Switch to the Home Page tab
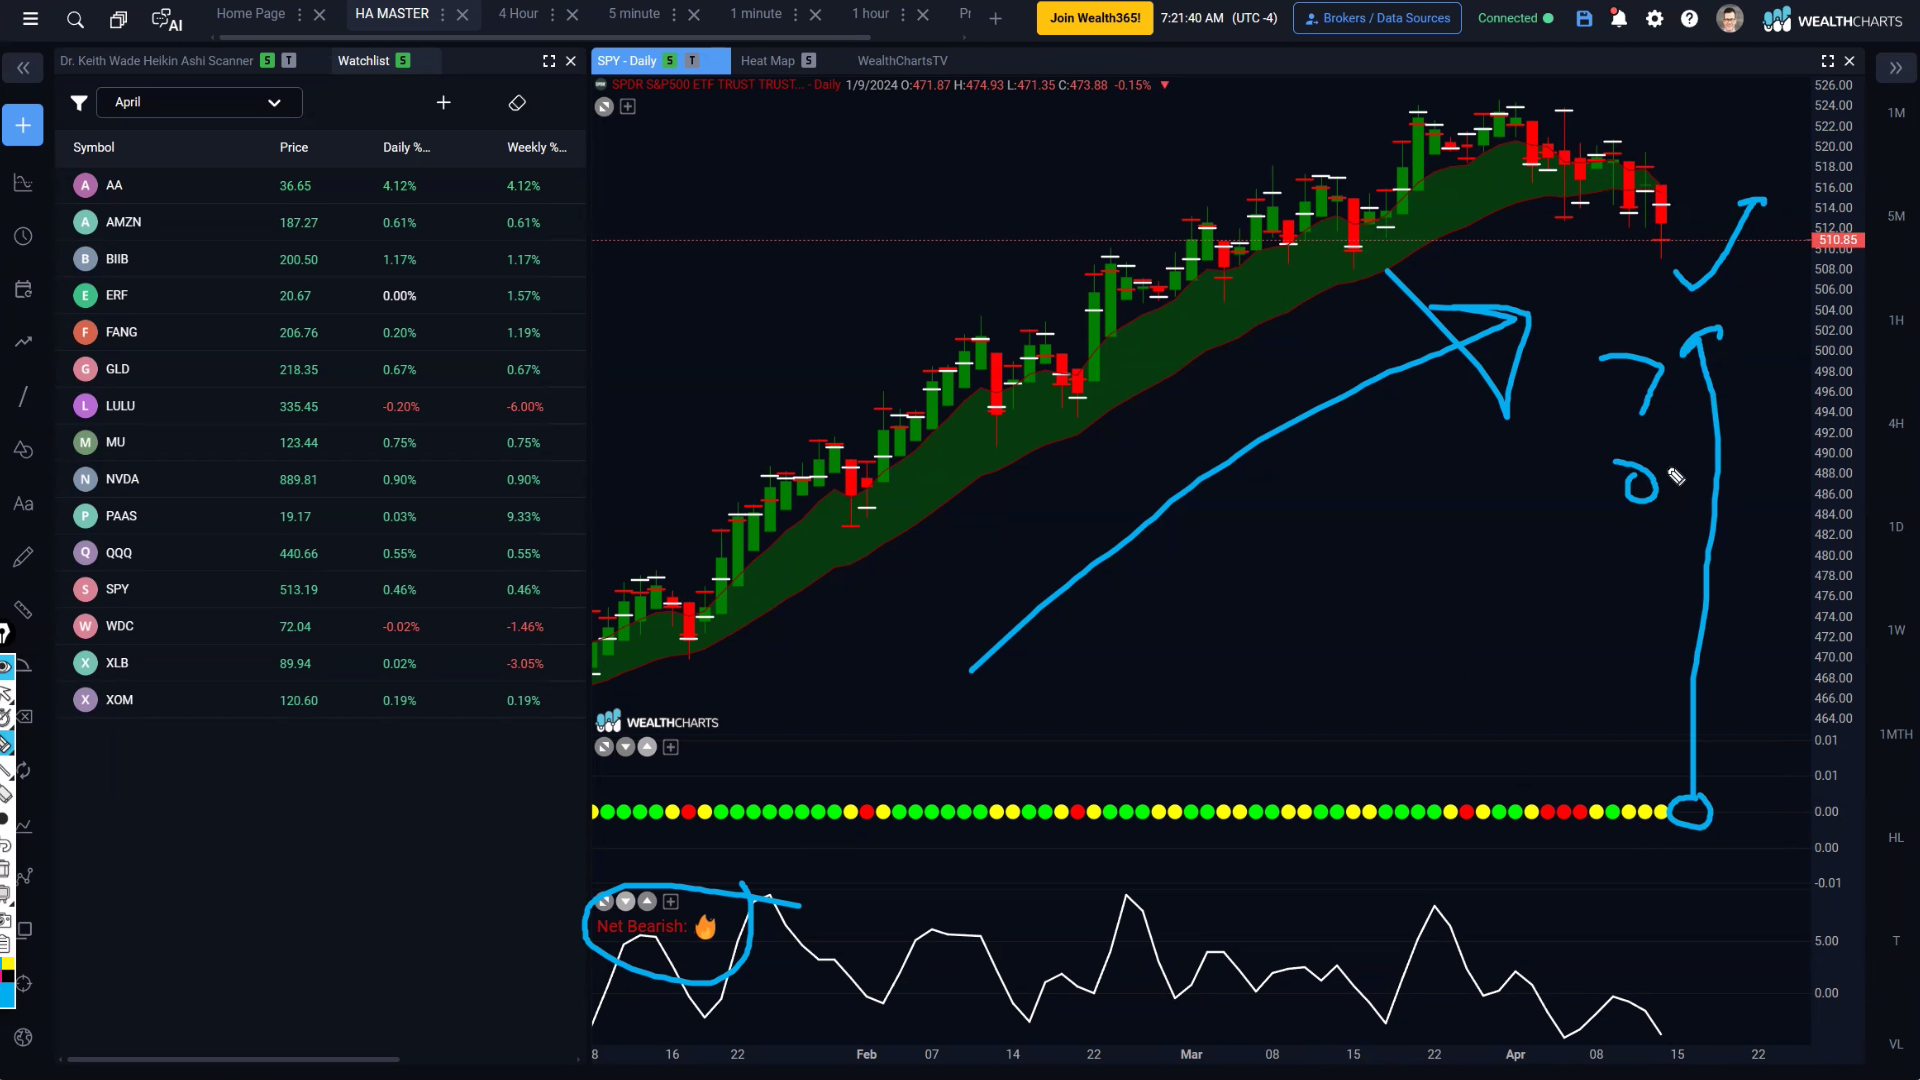The image size is (1920, 1080). 251,14
